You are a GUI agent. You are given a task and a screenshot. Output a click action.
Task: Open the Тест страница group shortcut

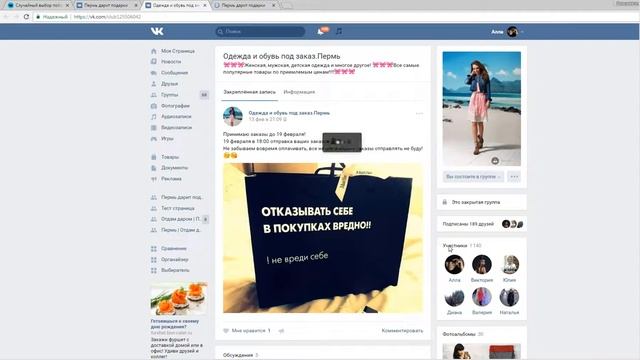point(178,208)
